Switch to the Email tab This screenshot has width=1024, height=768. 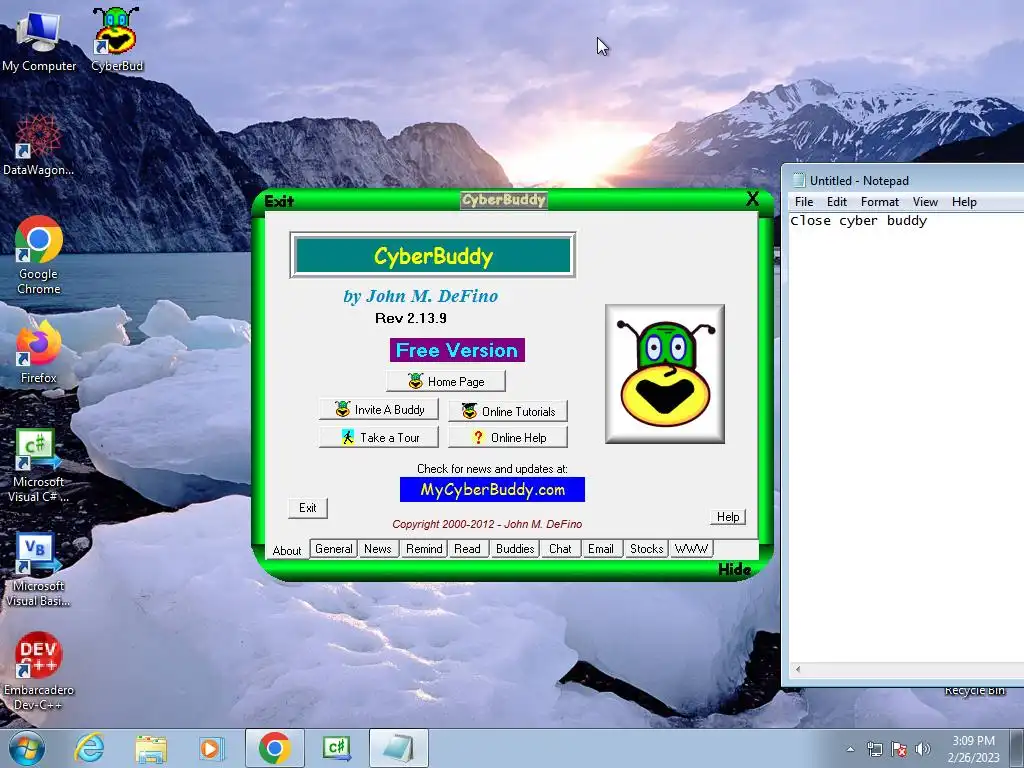click(x=601, y=549)
